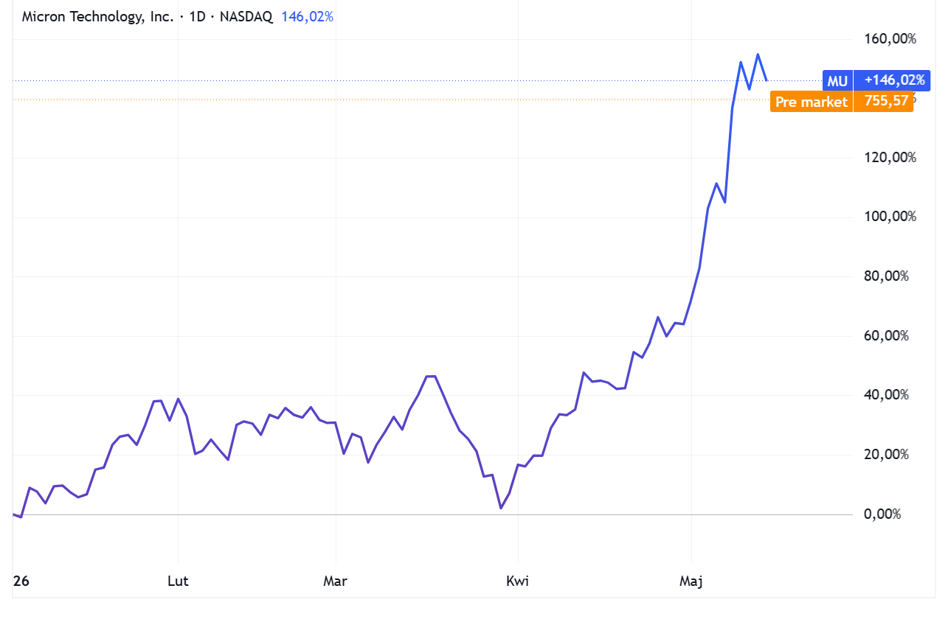
Task: Click the 80,00% price axis label
Action: (x=886, y=276)
